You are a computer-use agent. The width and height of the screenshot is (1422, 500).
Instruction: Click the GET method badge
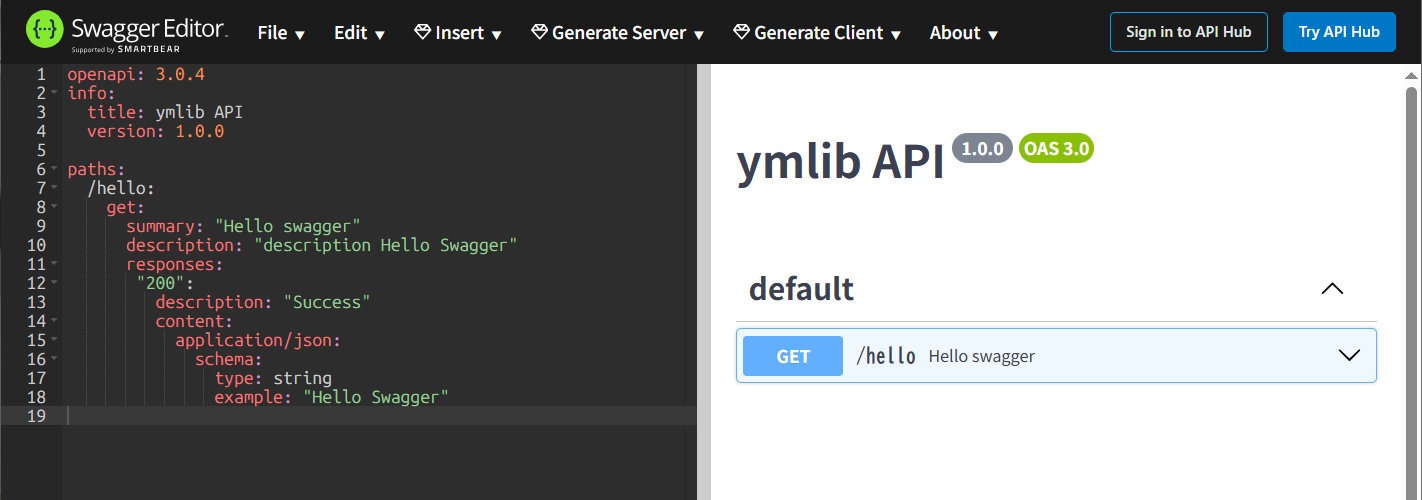click(x=793, y=356)
